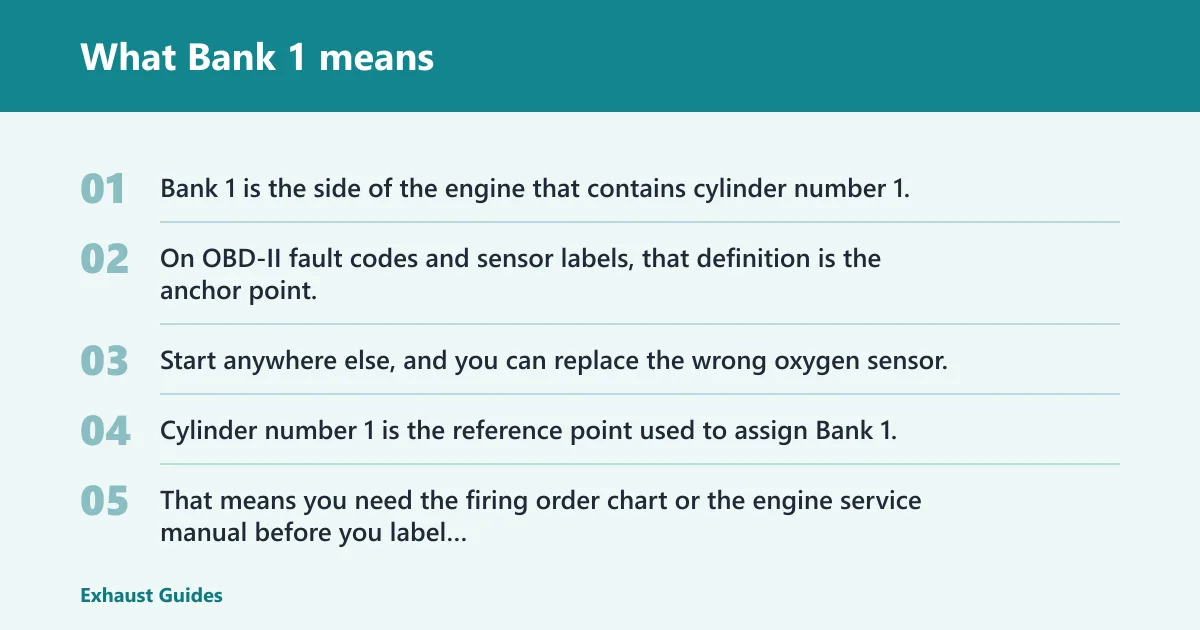Open the Exhaust Guides link
This screenshot has width=1200, height=630.
pyautogui.click(x=151, y=595)
